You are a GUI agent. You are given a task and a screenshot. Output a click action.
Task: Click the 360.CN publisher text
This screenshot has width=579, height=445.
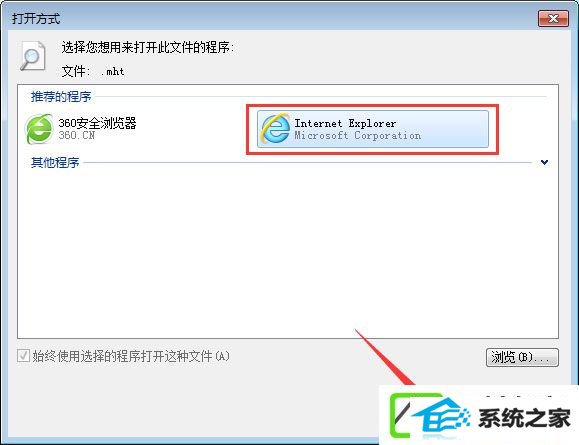[x=77, y=135]
